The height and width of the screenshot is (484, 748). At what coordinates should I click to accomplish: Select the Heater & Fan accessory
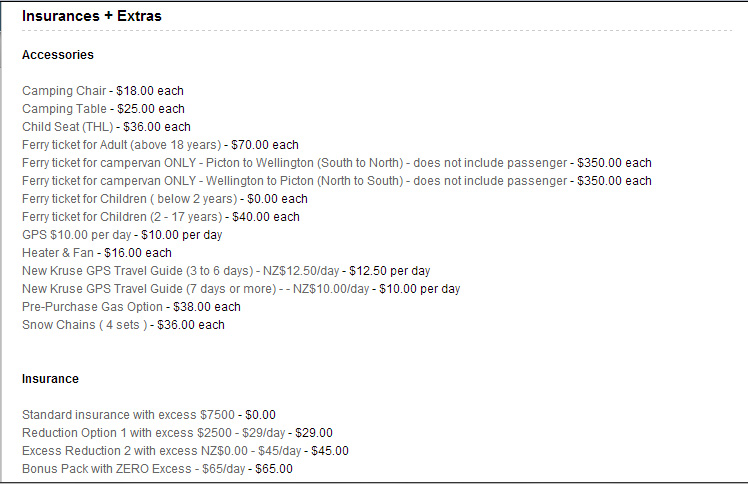58,253
